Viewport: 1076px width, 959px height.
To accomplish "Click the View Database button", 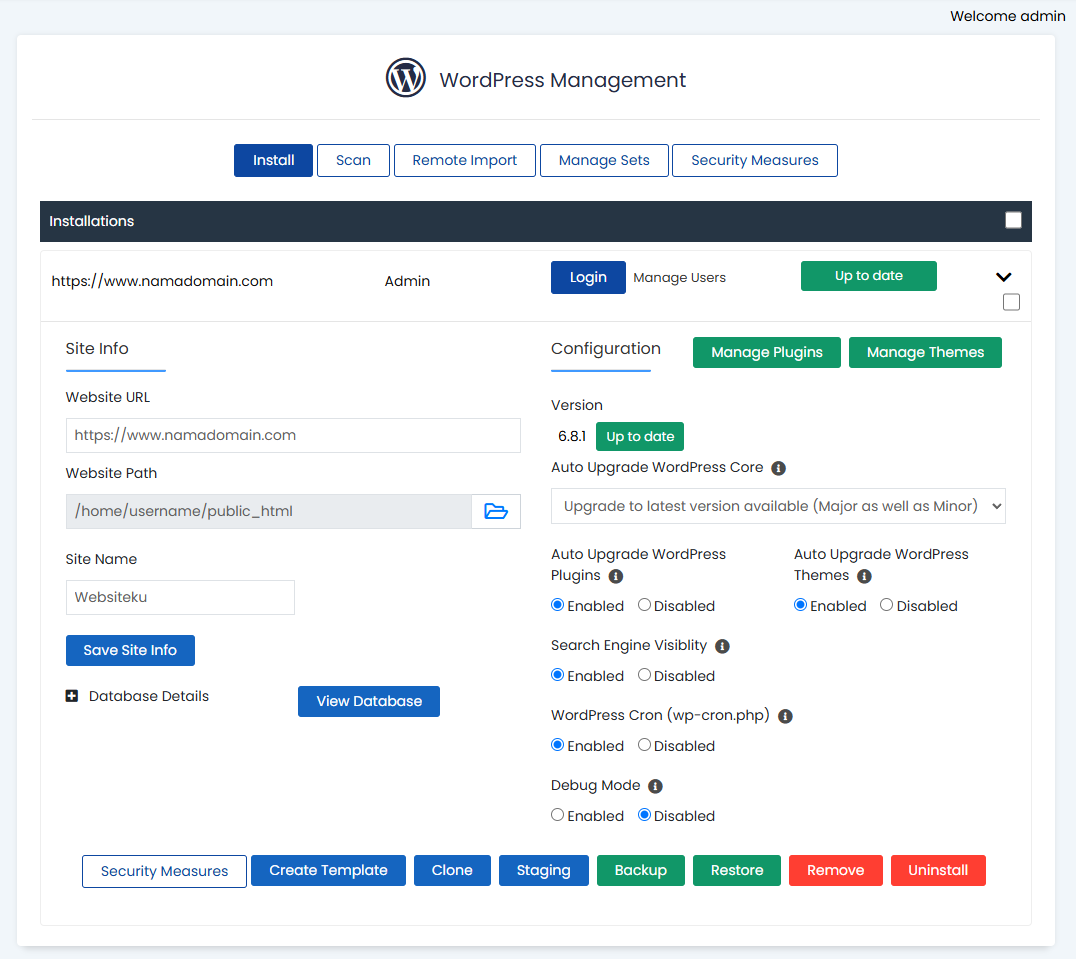I will click(369, 701).
